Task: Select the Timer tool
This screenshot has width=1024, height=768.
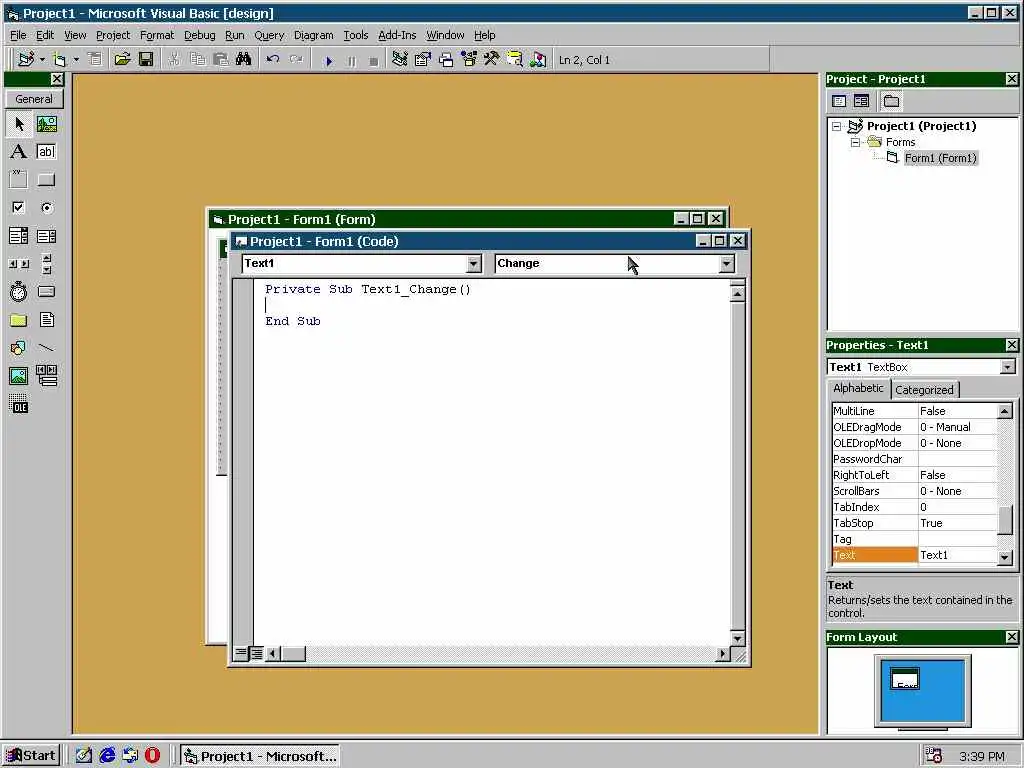Action: [x=19, y=292]
